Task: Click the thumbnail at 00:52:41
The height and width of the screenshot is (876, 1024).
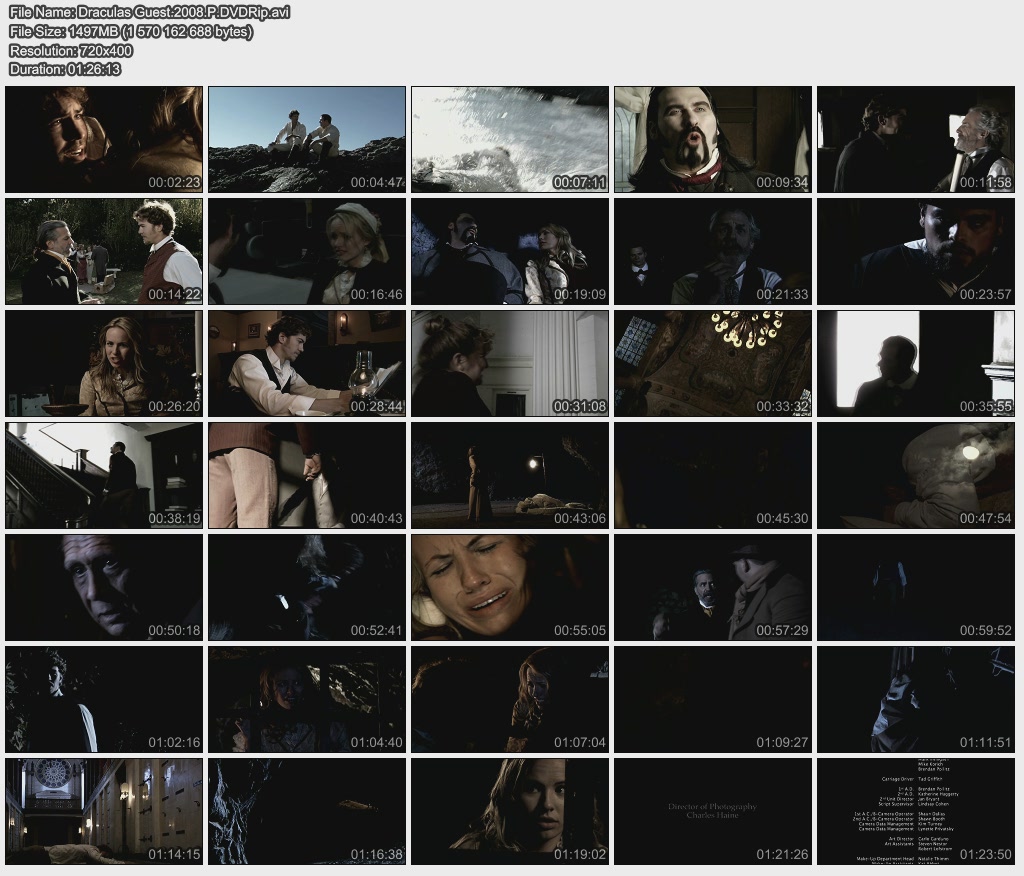Action: pyautogui.click(x=307, y=587)
